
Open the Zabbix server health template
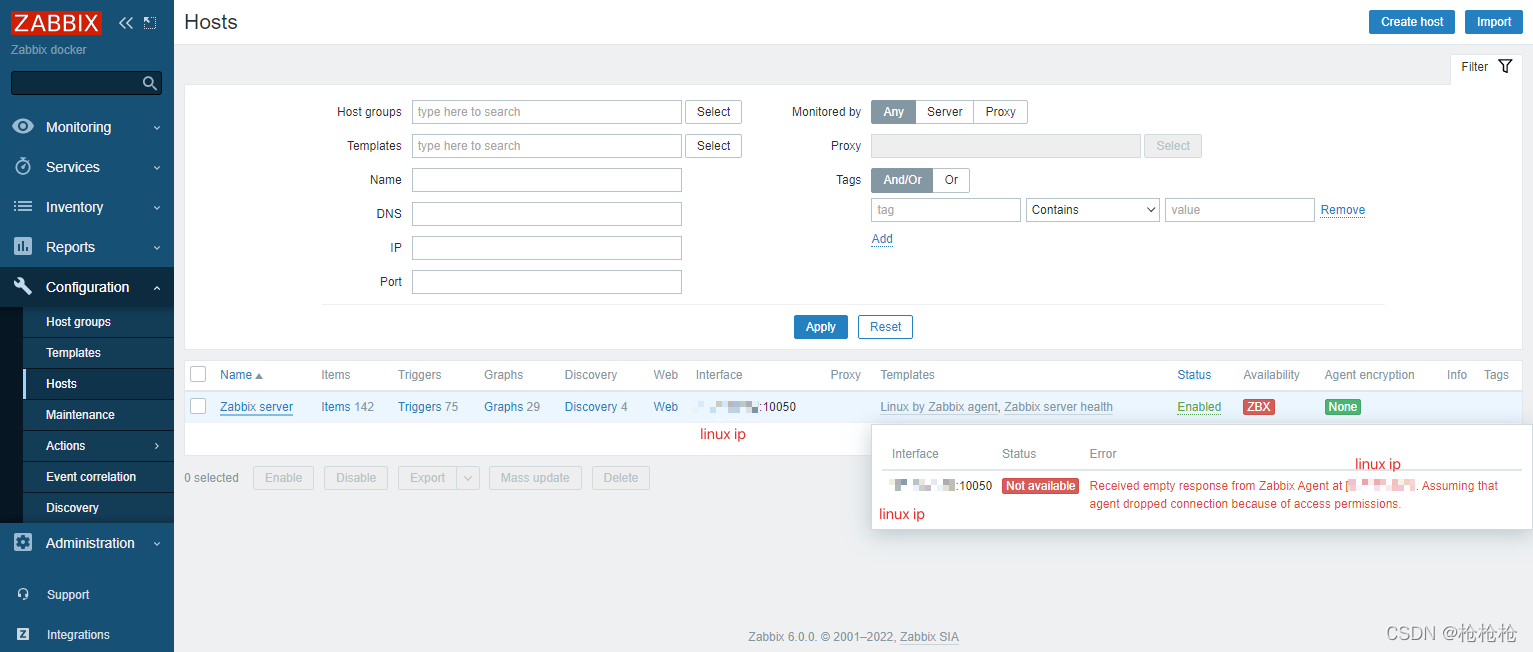(1058, 407)
